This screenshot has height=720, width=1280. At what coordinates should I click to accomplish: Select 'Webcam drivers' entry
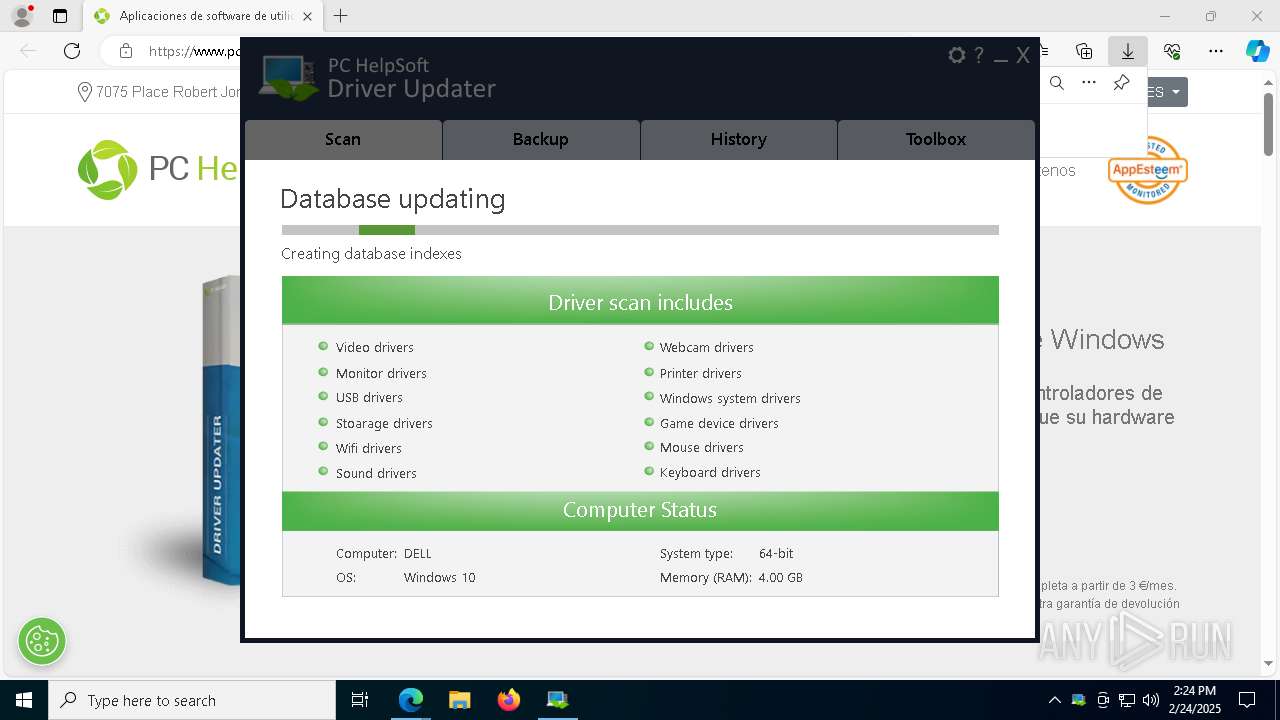(x=706, y=347)
